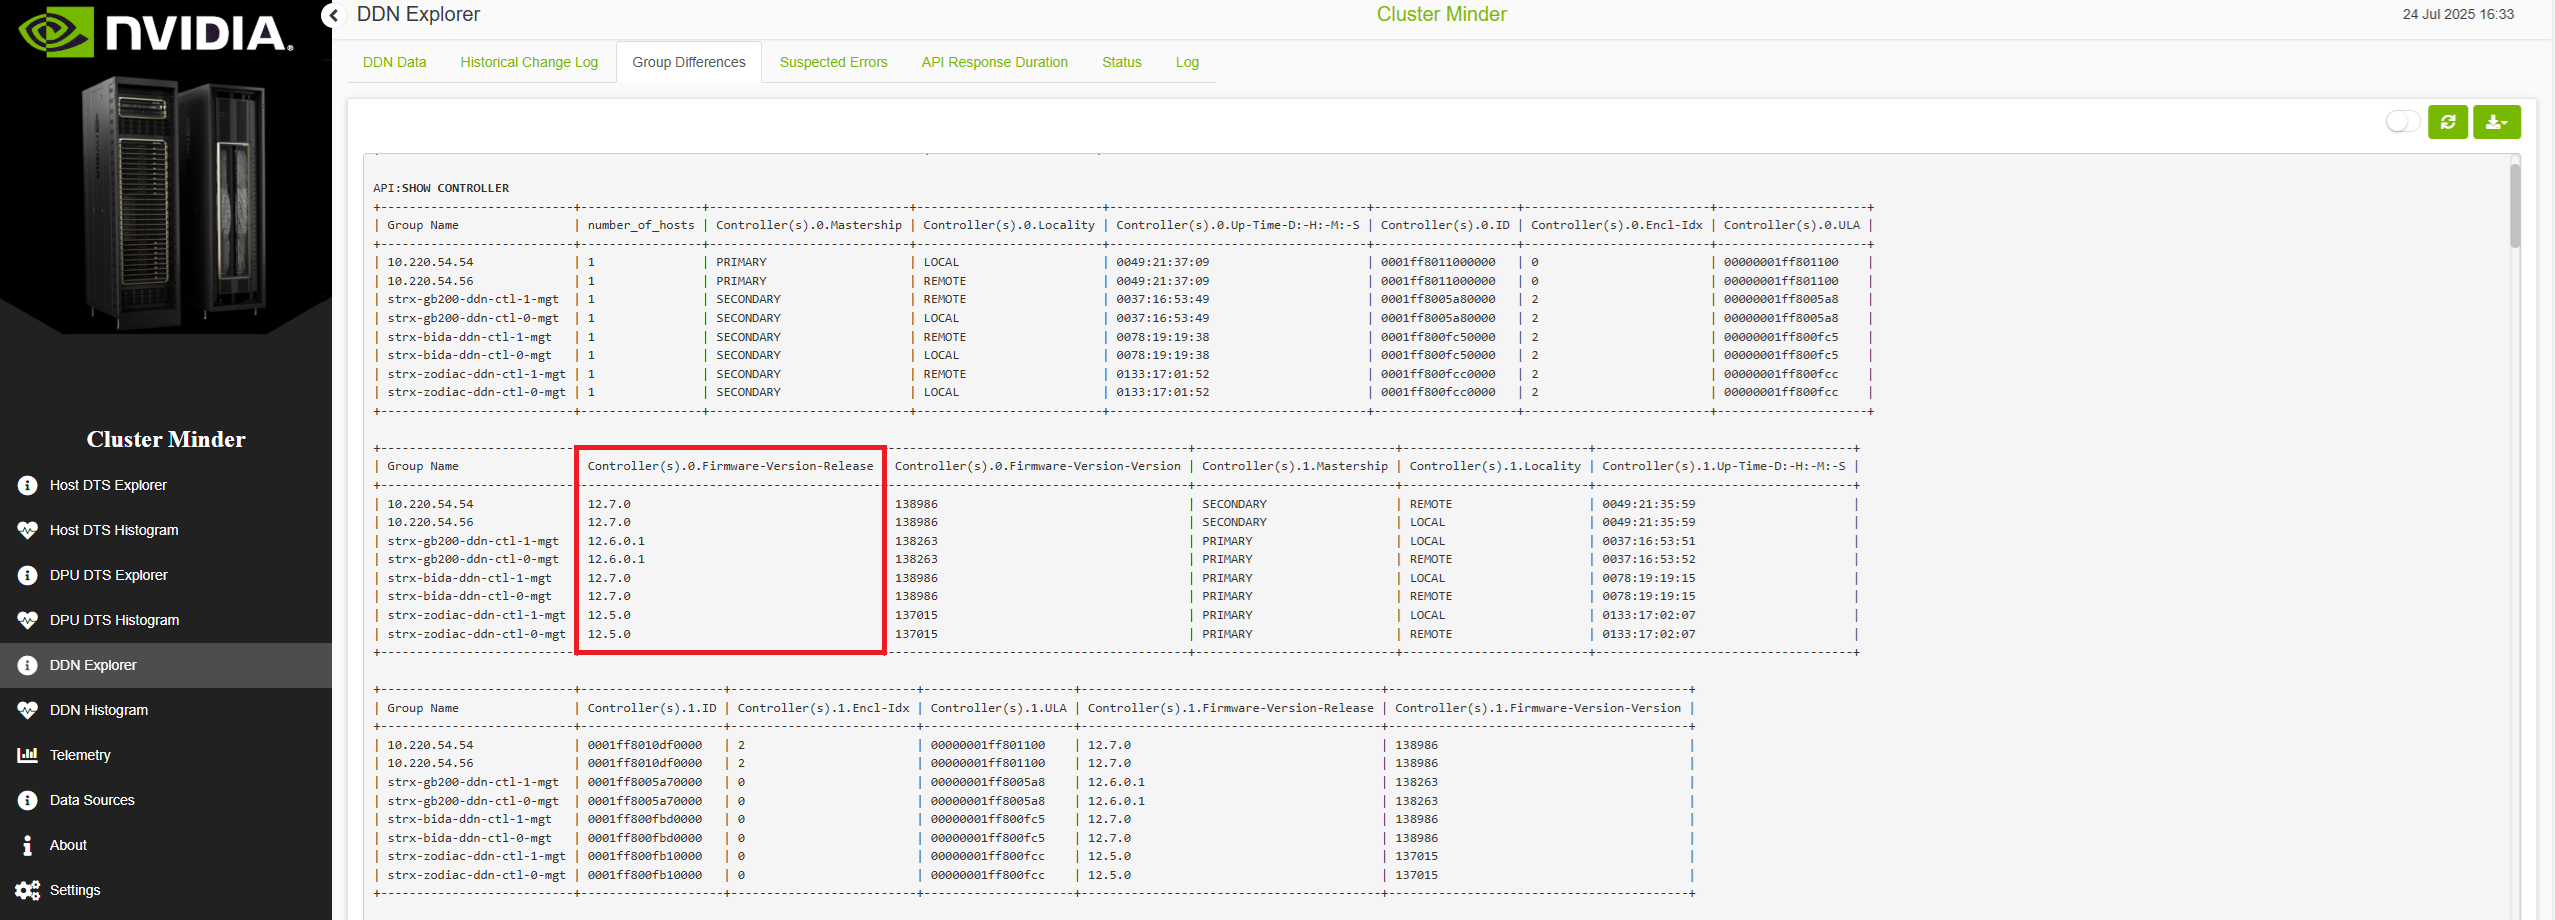The image size is (2555, 920).
Task: Select the Group Differences tab
Action: (x=689, y=62)
